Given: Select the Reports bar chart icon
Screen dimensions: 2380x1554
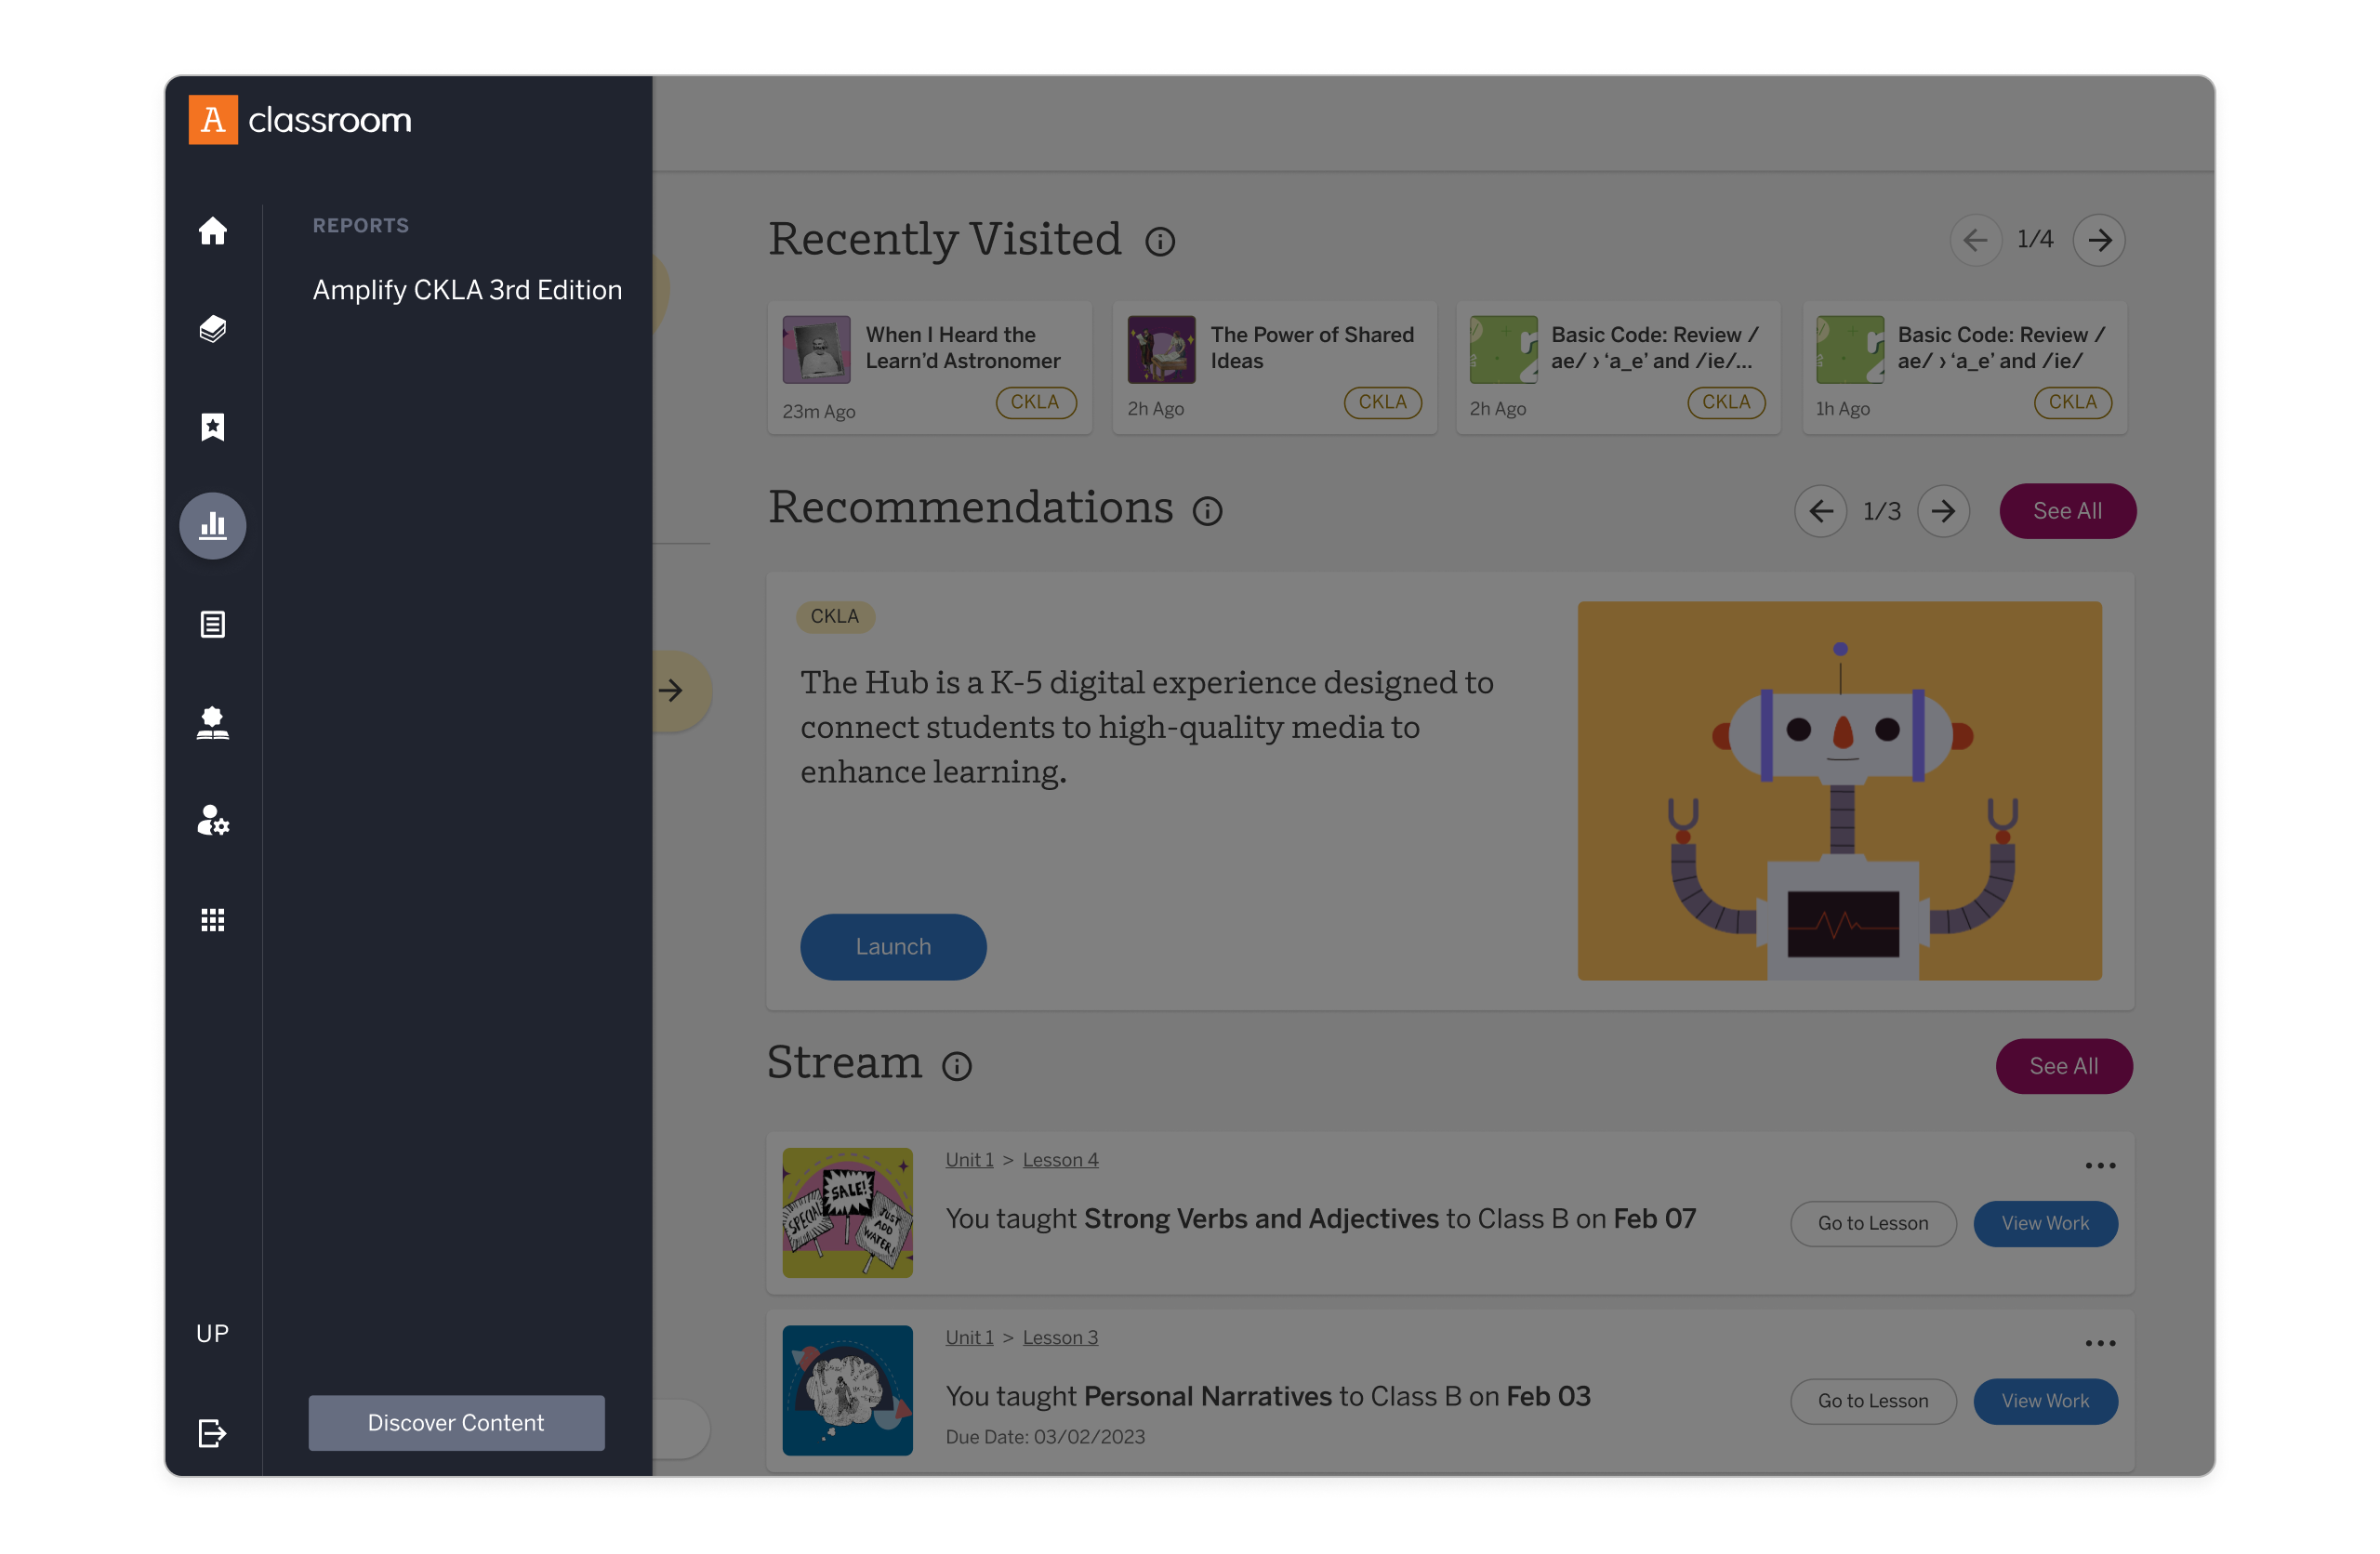Looking at the screenshot, I should point(212,525).
